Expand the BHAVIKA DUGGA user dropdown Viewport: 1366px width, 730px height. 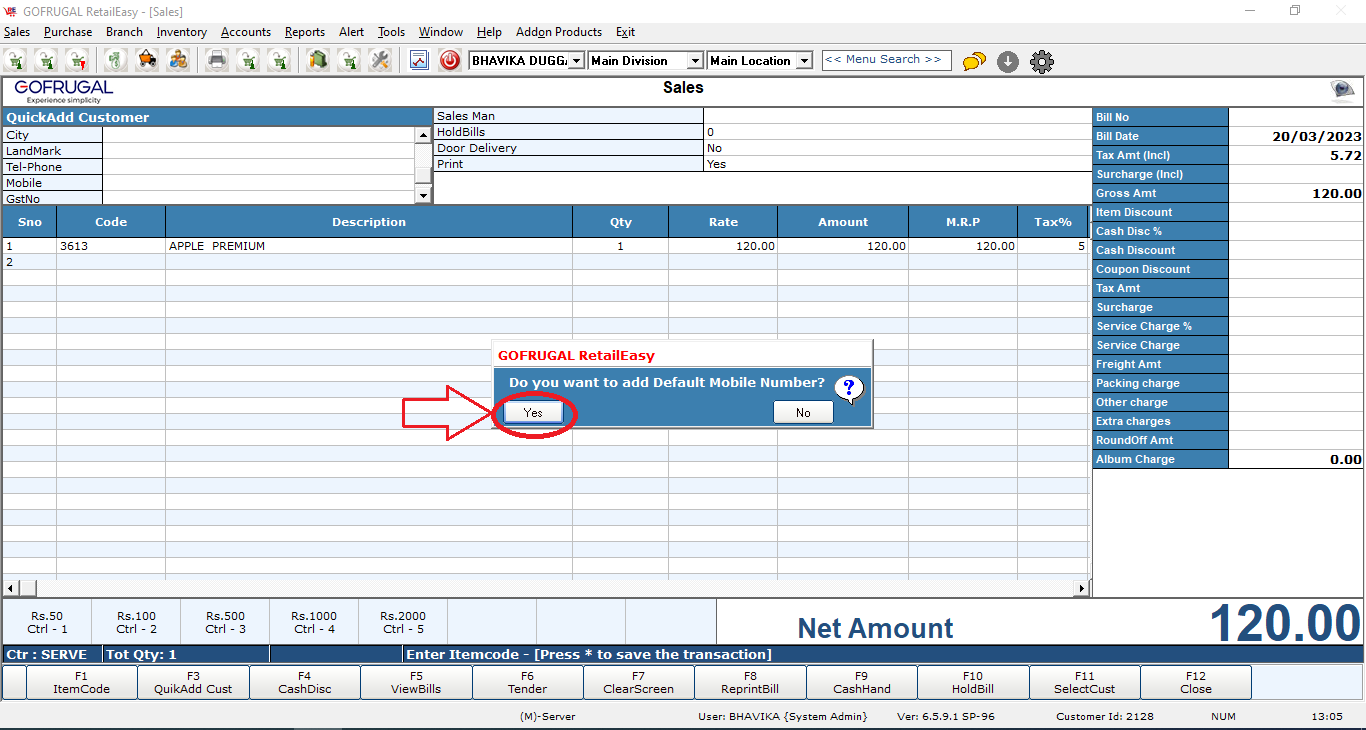point(576,61)
